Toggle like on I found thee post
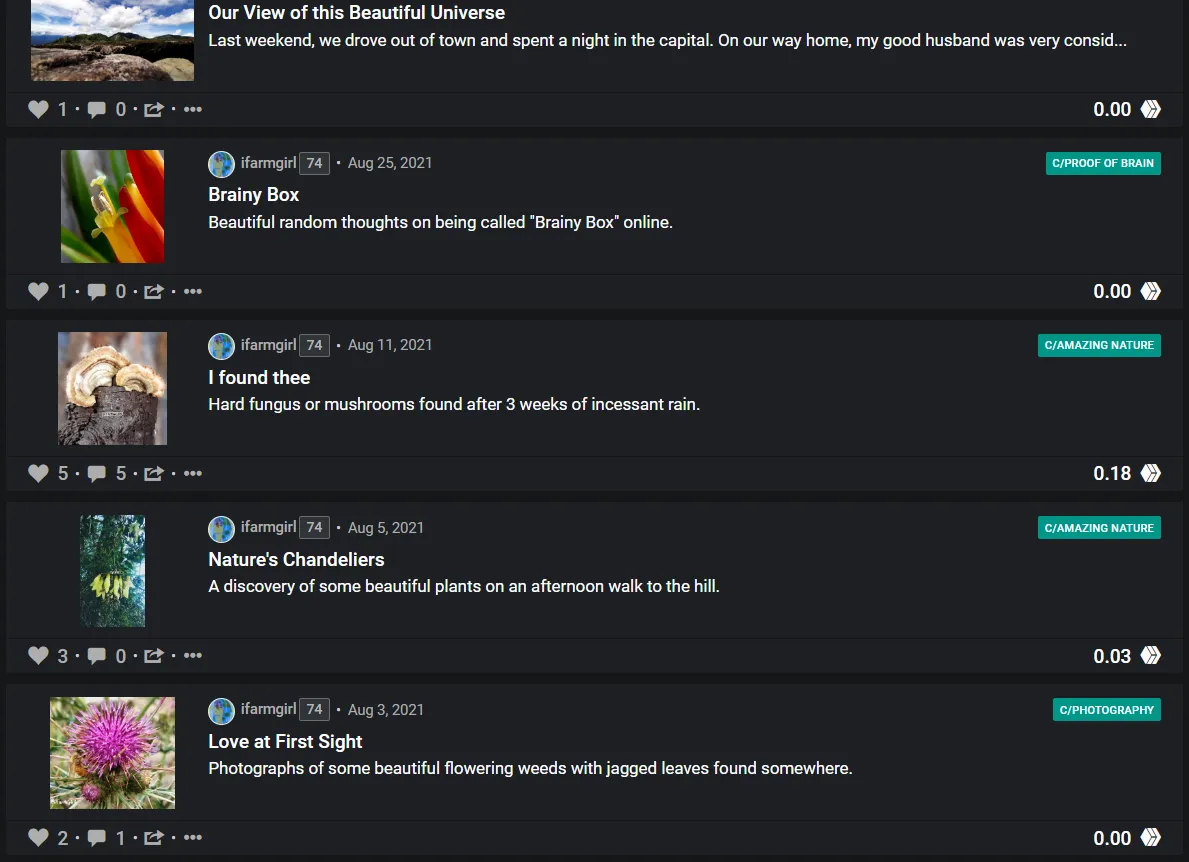This screenshot has width=1189, height=862. point(38,474)
